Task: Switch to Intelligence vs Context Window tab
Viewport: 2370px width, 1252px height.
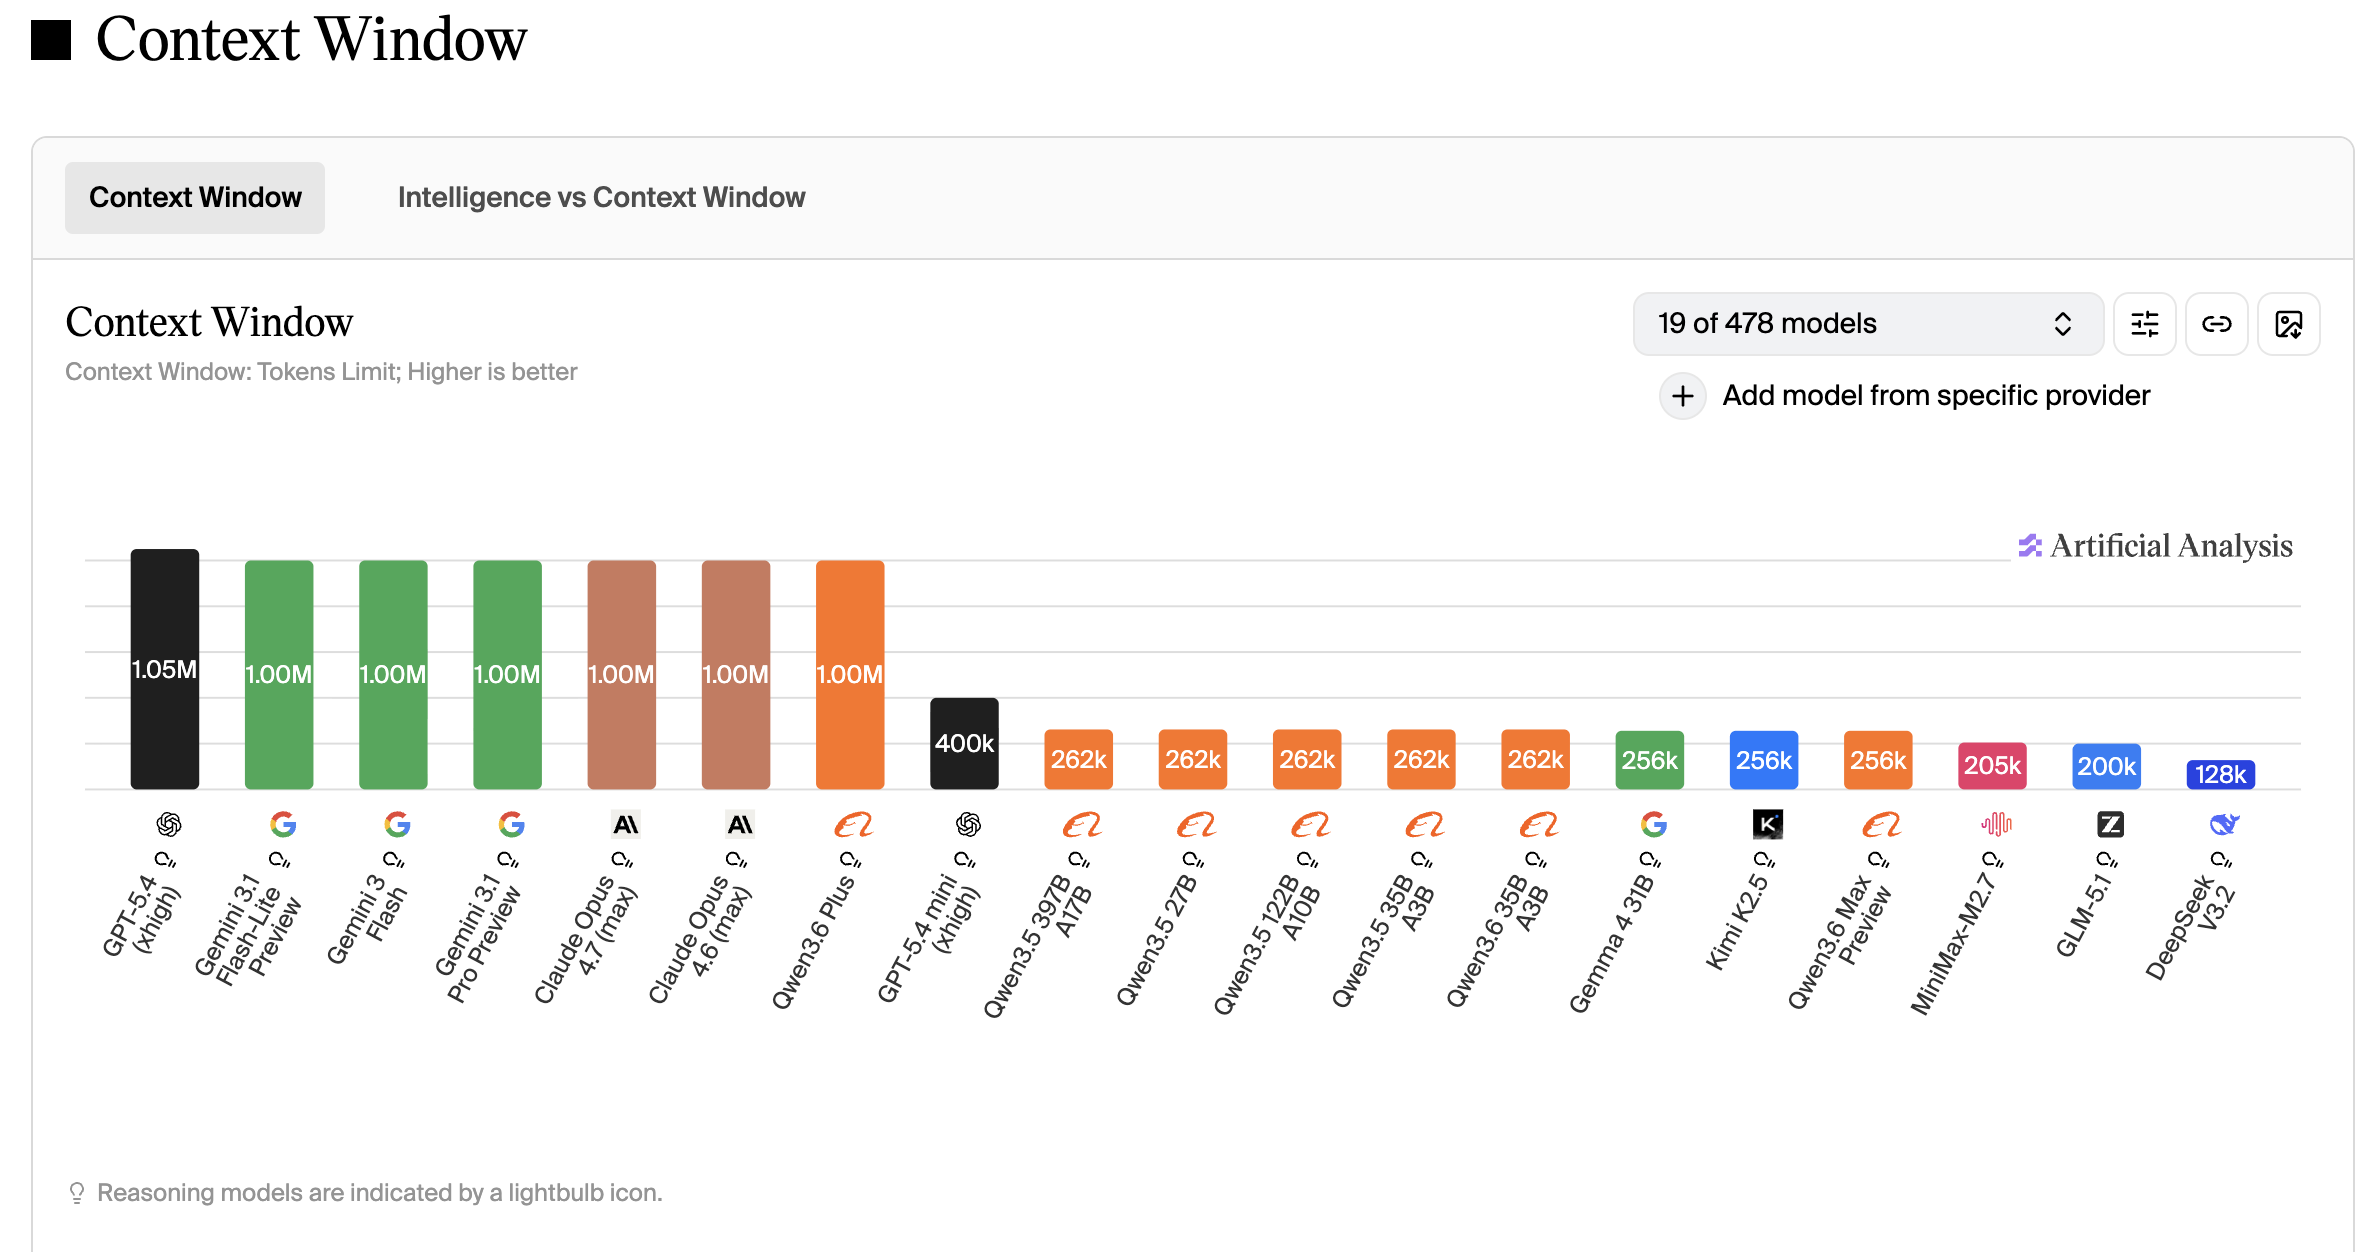Action: click(x=601, y=198)
